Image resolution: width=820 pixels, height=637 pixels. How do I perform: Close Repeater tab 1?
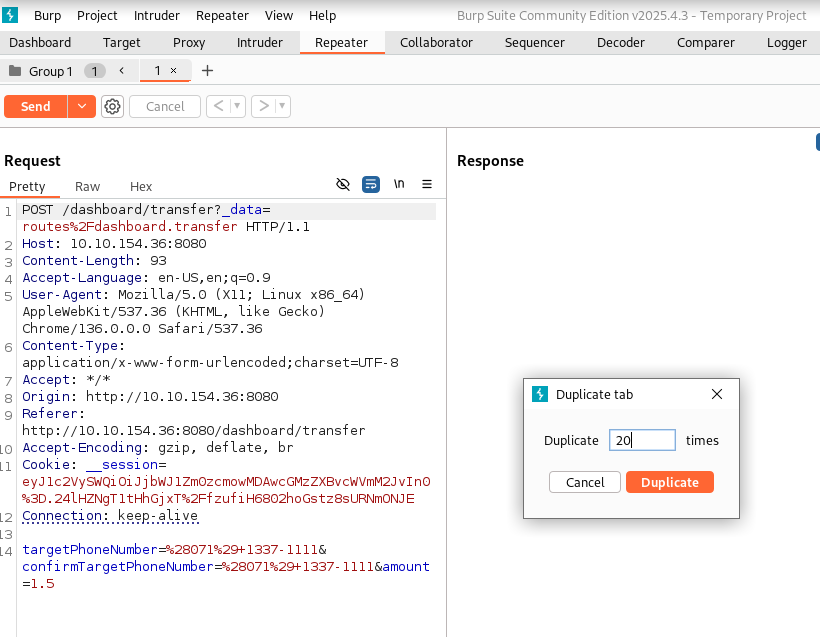[x=174, y=70]
